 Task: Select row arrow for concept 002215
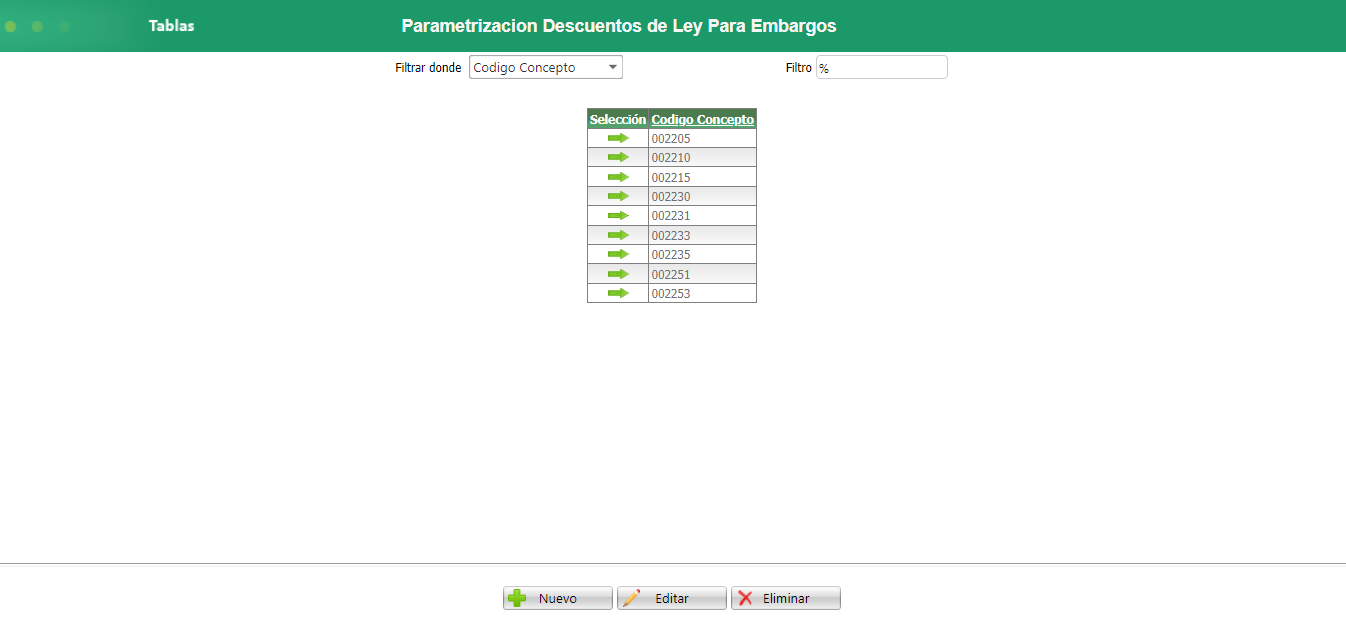tap(618, 177)
